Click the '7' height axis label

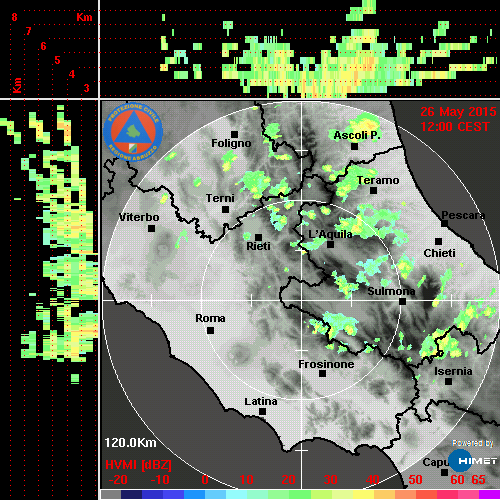click(x=29, y=31)
